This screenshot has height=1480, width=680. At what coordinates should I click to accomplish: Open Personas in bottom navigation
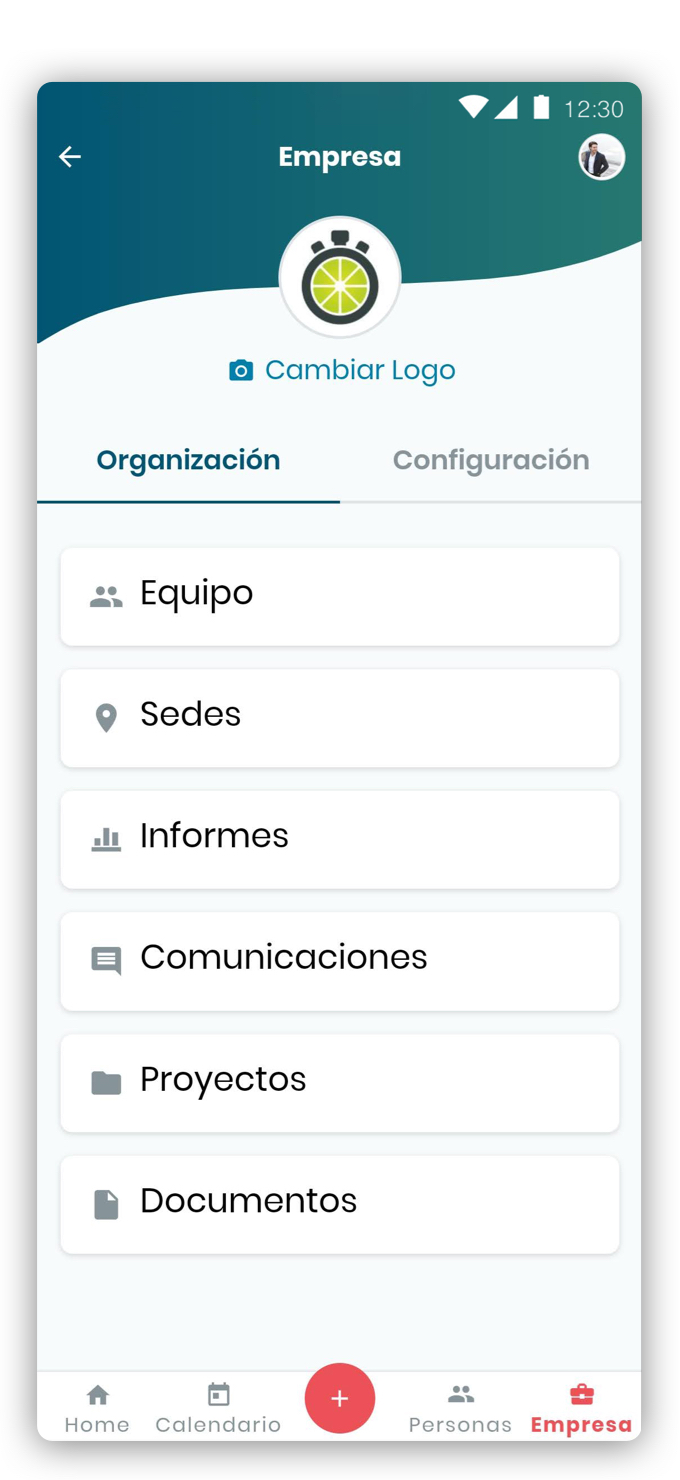pos(460,1408)
